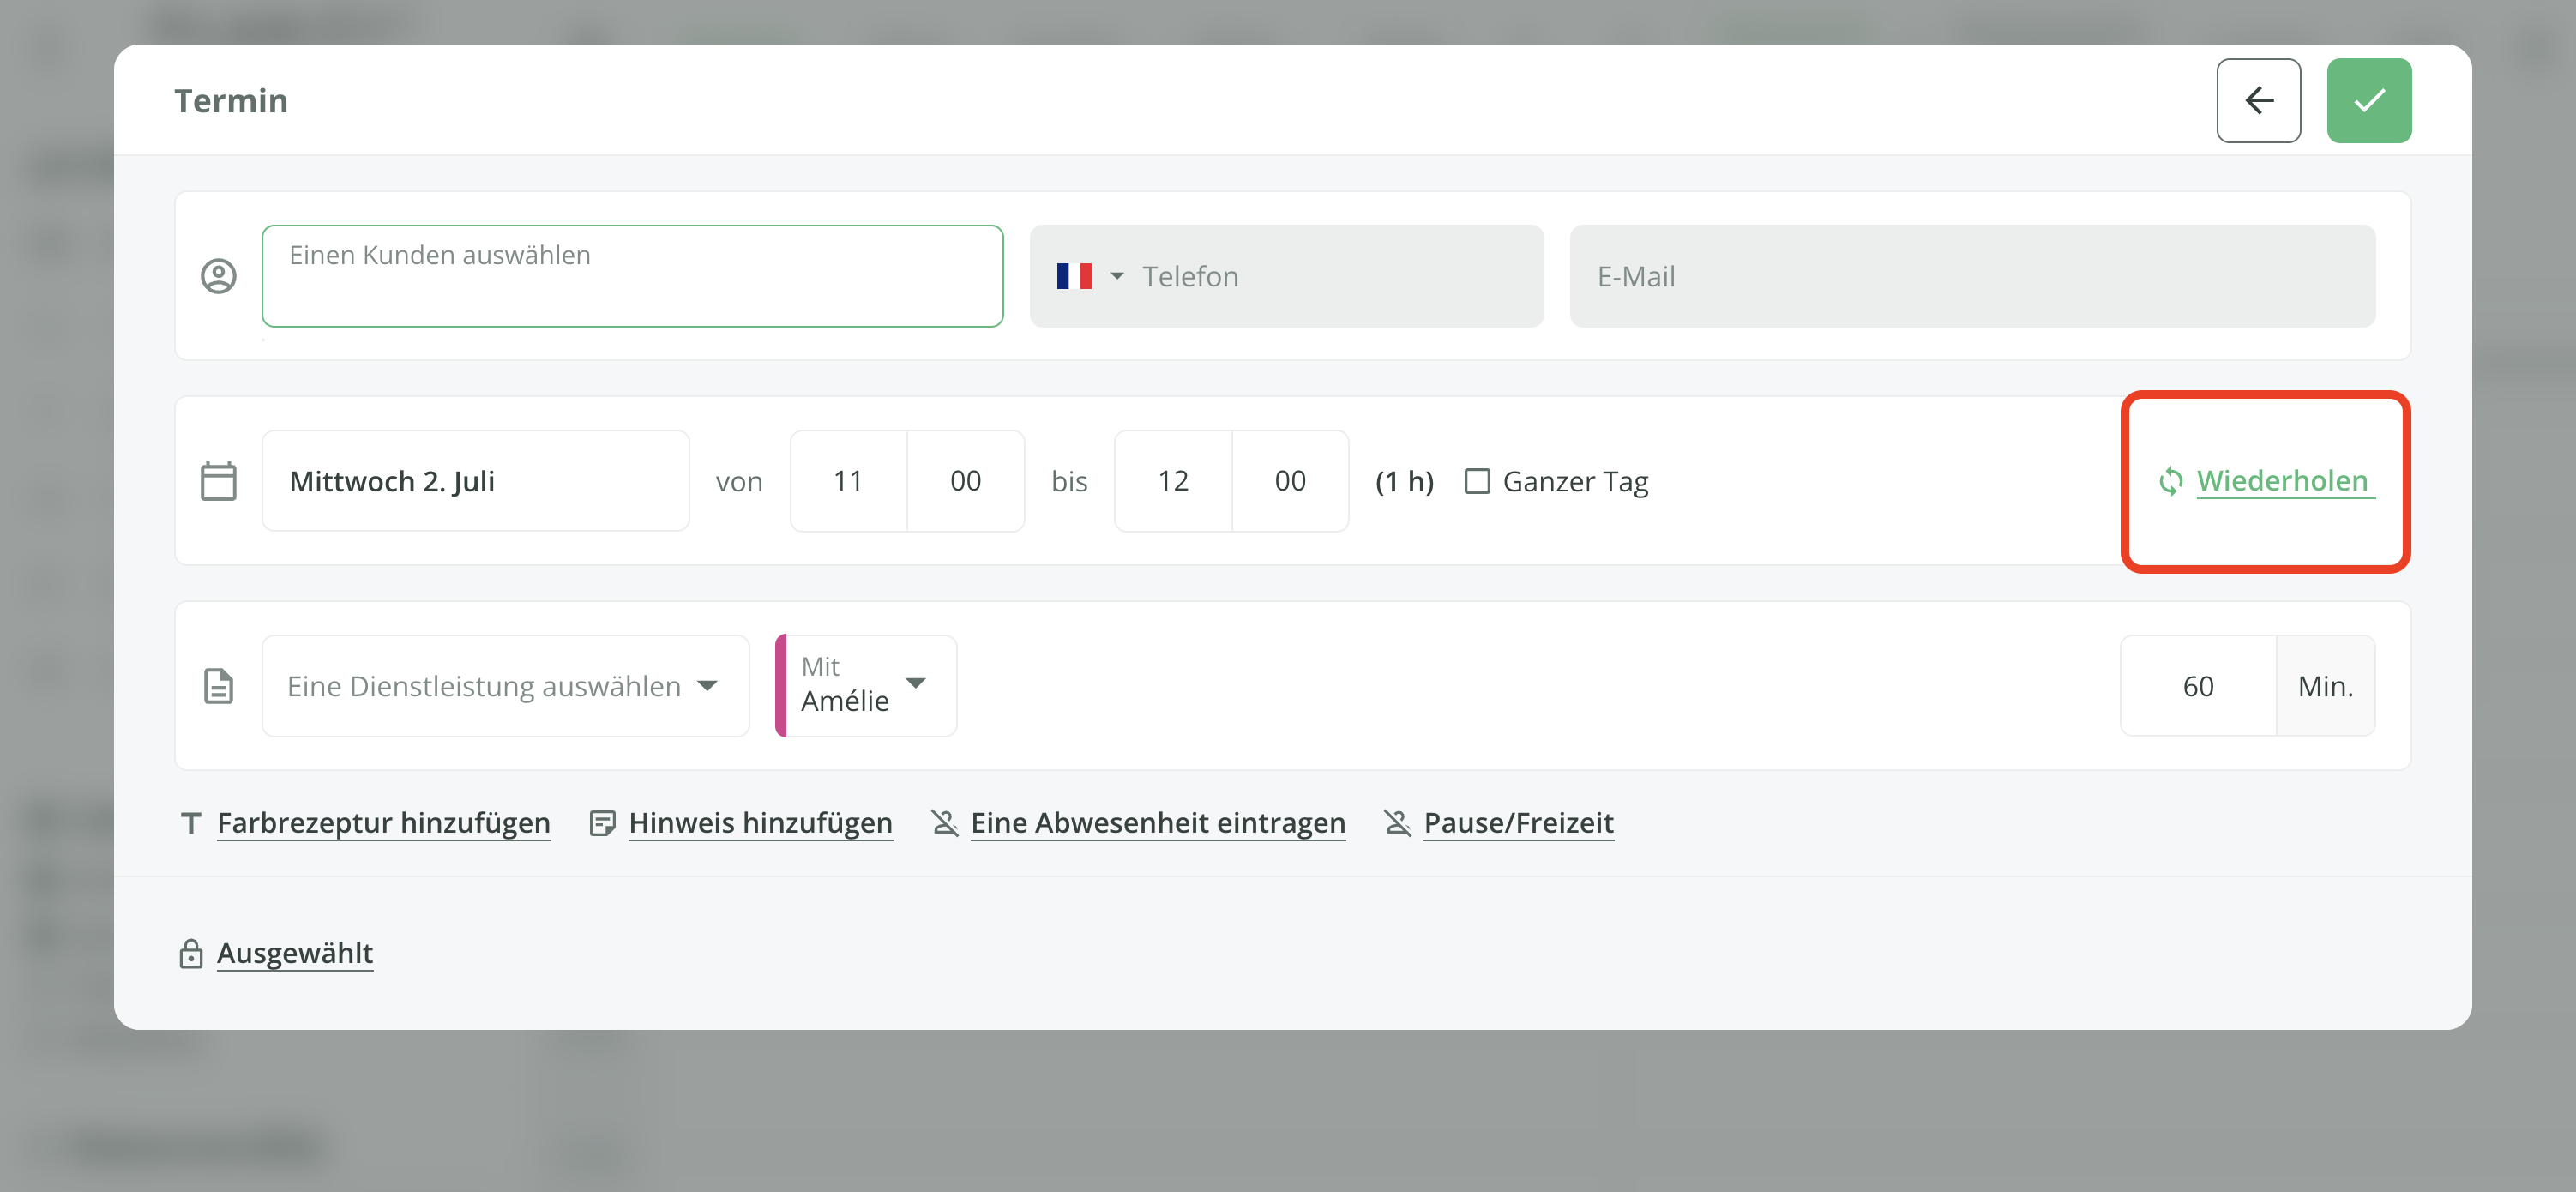Click the French flag icon

pyautogui.click(x=1073, y=276)
